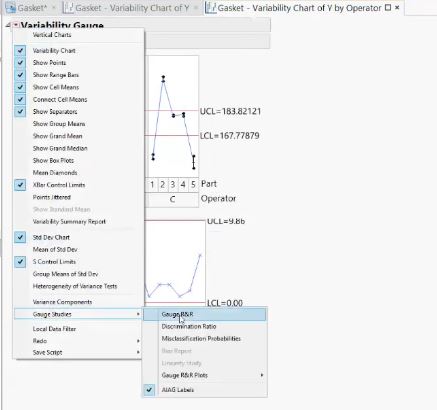The height and width of the screenshot is (410, 437).
Task: Click the chart icon on Variability Chart by Operator tab
Action: coord(210,8)
